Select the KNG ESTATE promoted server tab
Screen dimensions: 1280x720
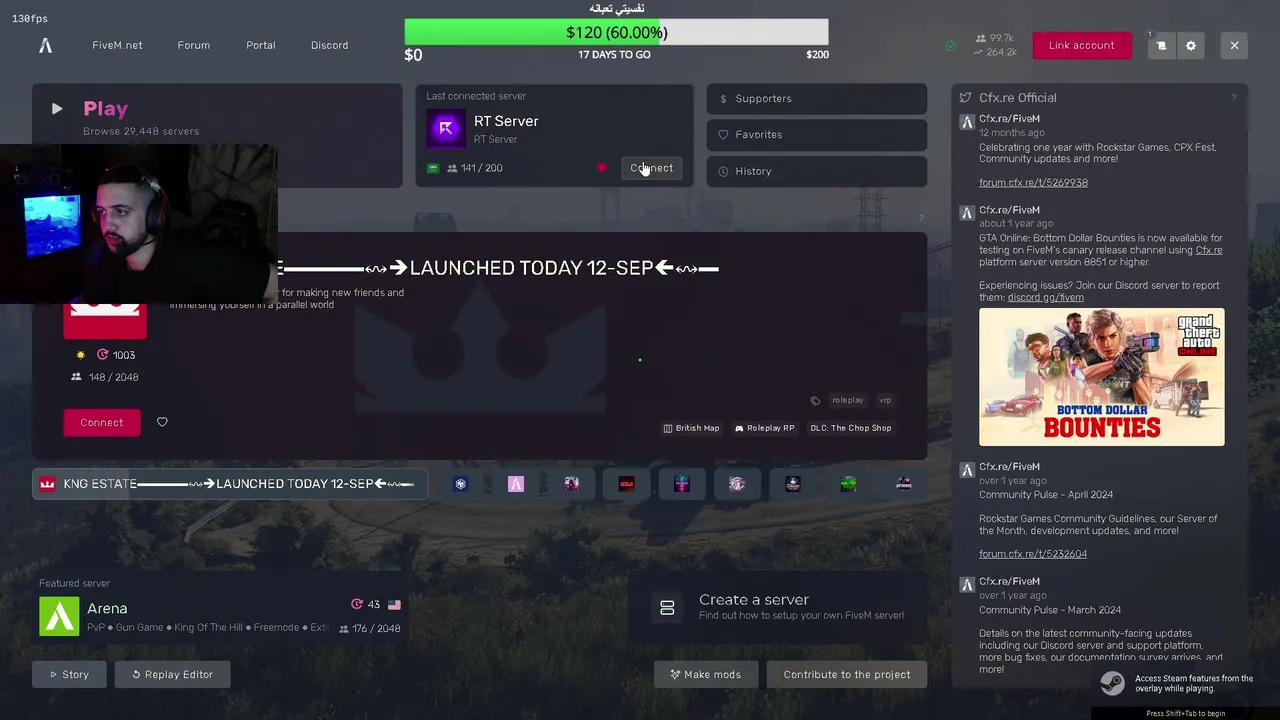pyautogui.click(x=230, y=484)
